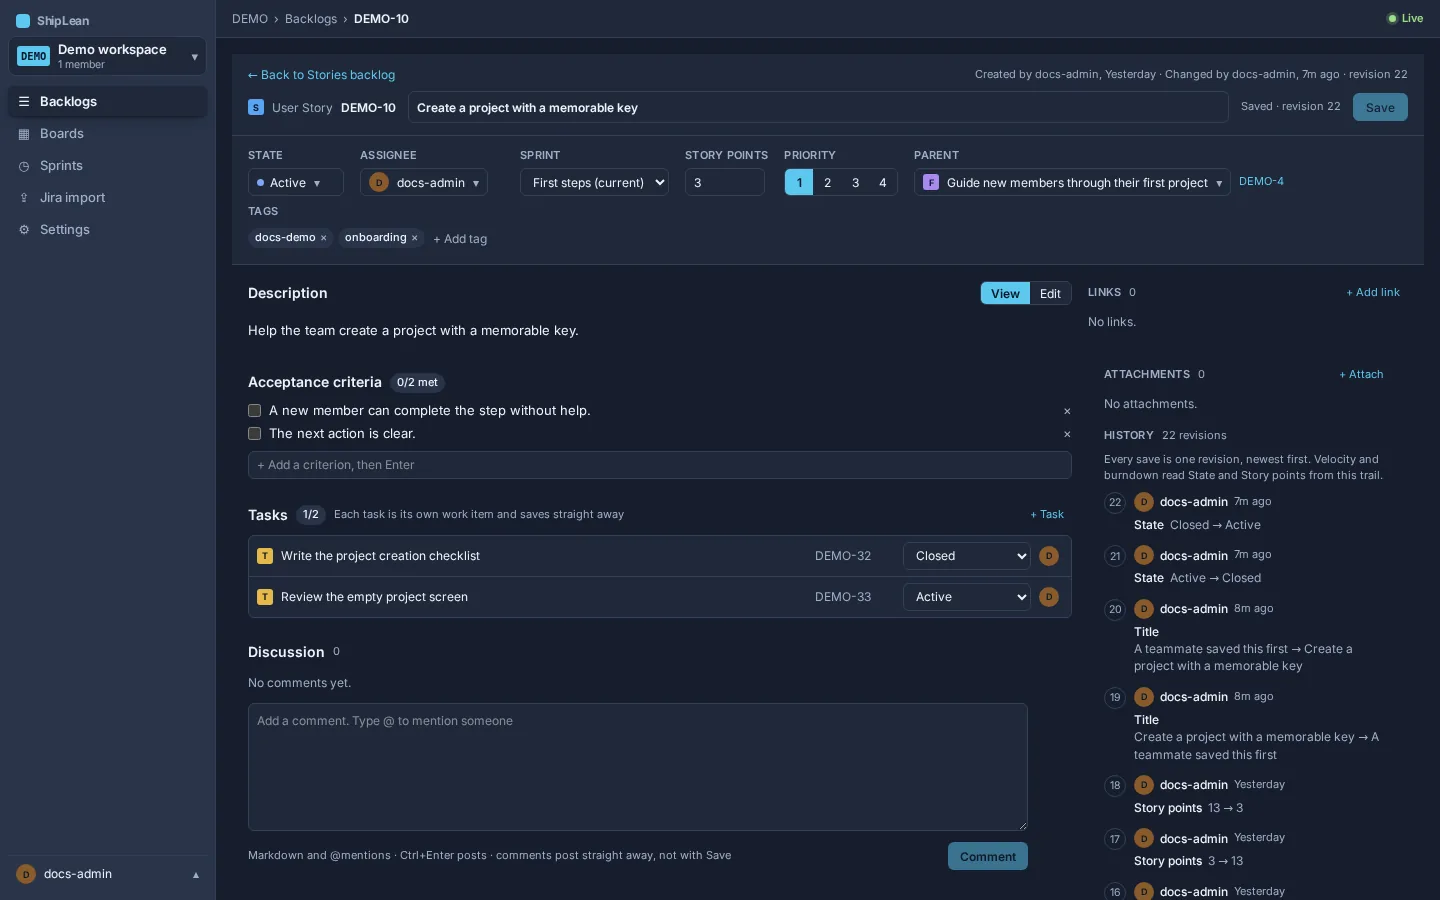
Task: Expand the Demo workspace switcher
Action: point(108,56)
